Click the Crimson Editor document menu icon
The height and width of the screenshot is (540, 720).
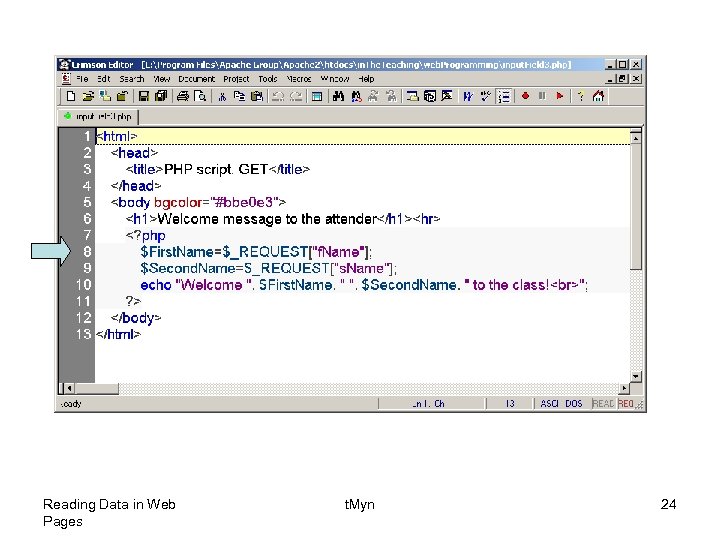click(x=66, y=79)
